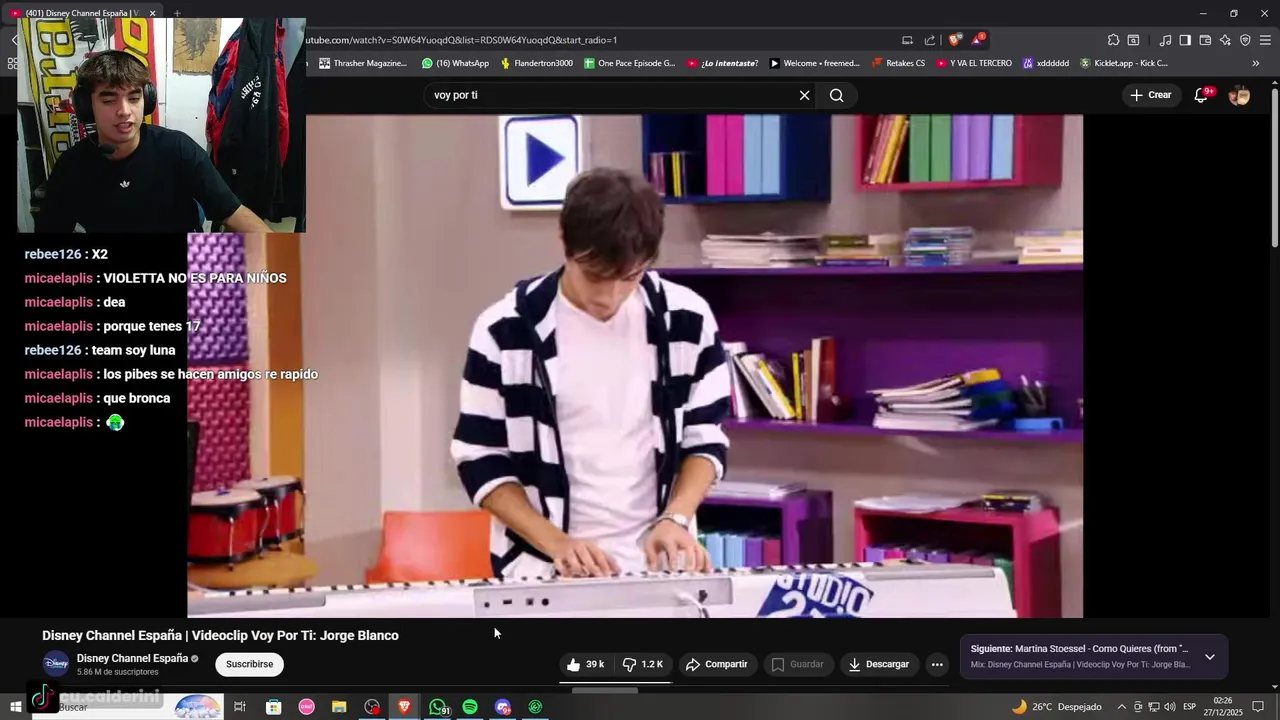Open Brave browser taskbar icon
Viewport: 1280px width, 720px height.
click(x=405, y=707)
